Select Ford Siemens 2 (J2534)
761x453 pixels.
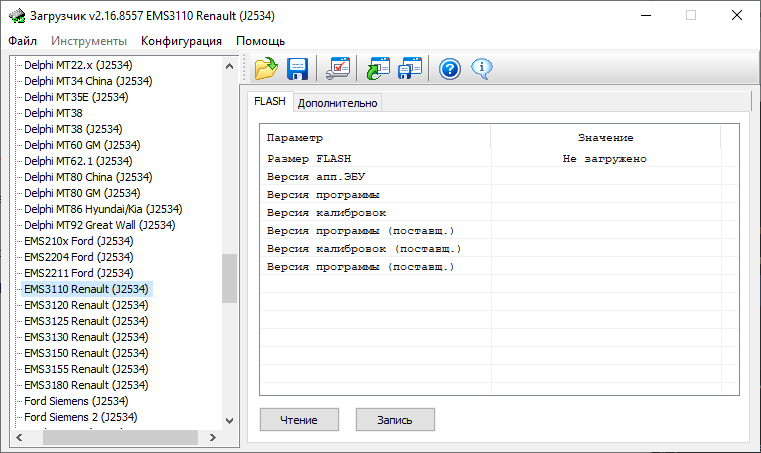81,417
